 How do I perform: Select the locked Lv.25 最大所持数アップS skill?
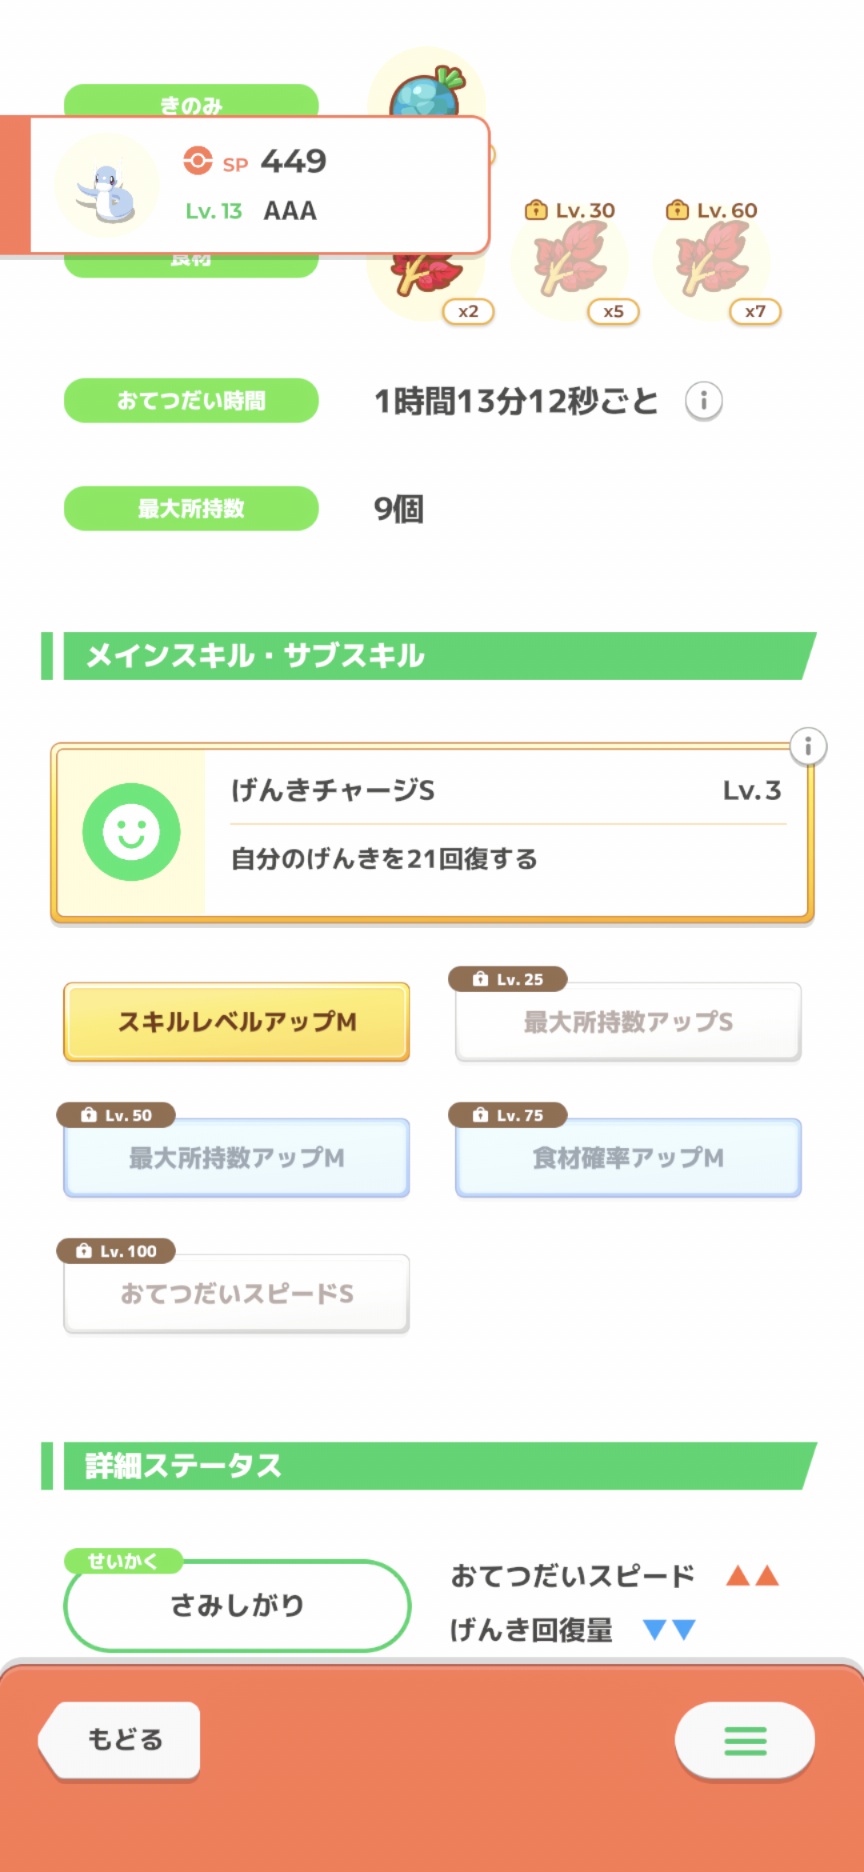(x=628, y=1022)
